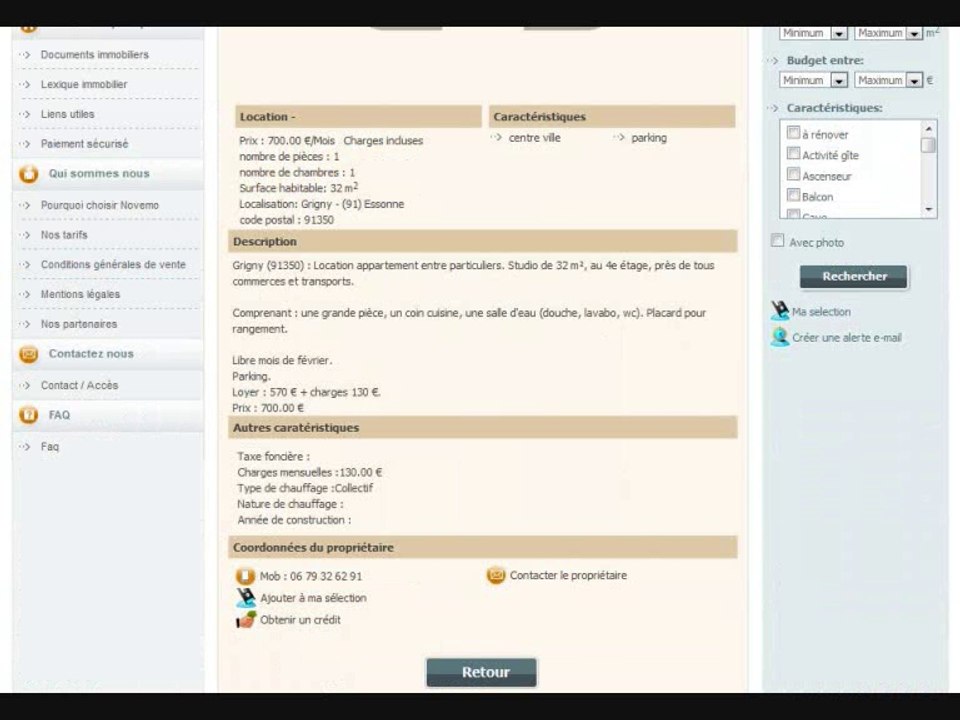
Task: Click the Caractéristiques list scrollbar thumb
Action: pos(928,145)
